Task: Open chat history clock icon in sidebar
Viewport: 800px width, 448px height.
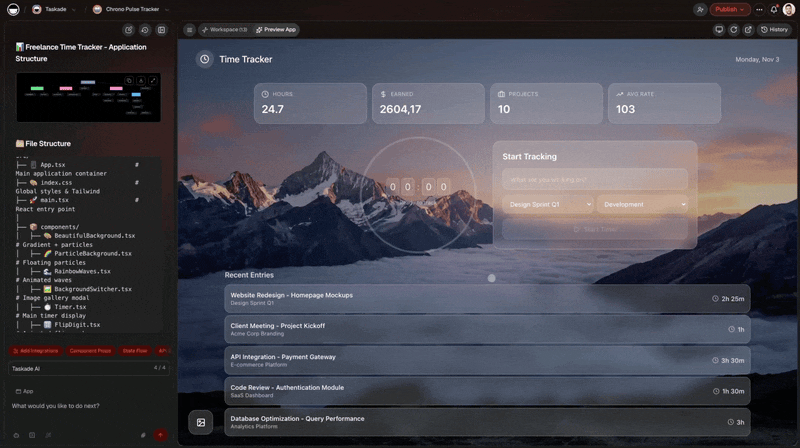Action: (145, 30)
